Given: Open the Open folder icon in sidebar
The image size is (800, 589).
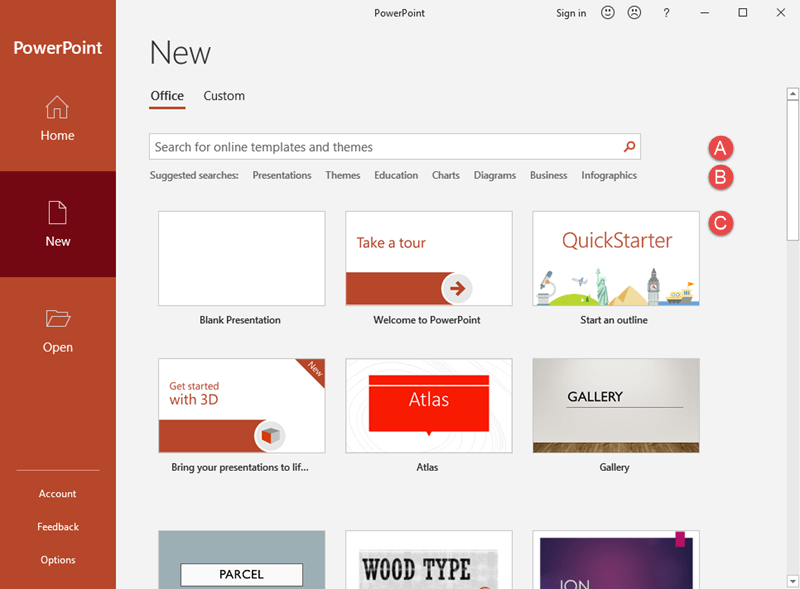Looking at the screenshot, I should pos(57,319).
